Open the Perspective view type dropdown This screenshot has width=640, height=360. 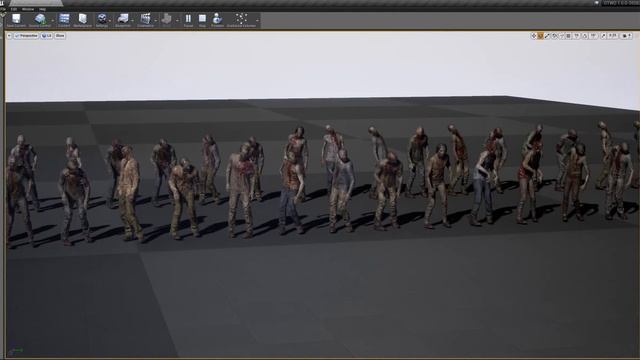point(27,36)
